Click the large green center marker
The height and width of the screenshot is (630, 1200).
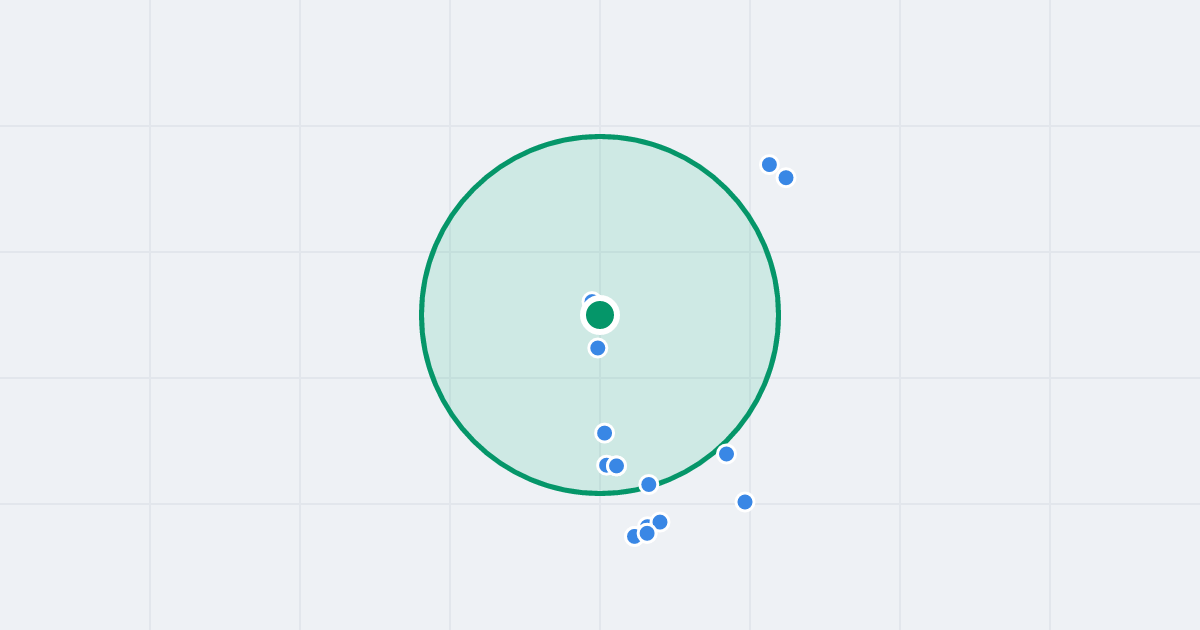point(600,315)
